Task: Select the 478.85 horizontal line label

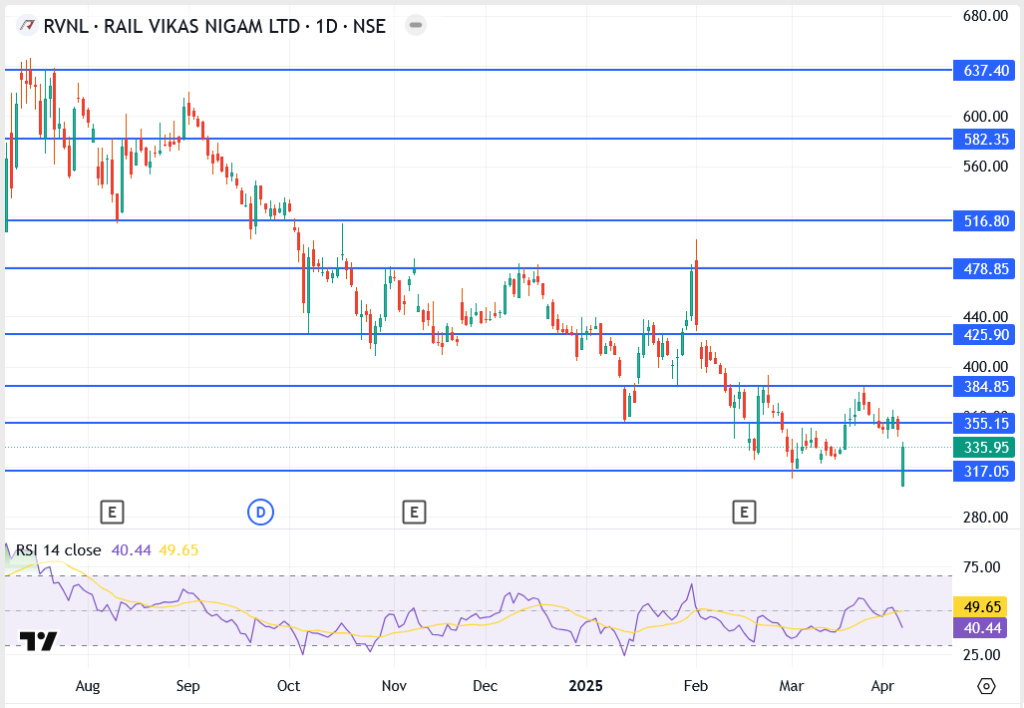Action: click(984, 268)
